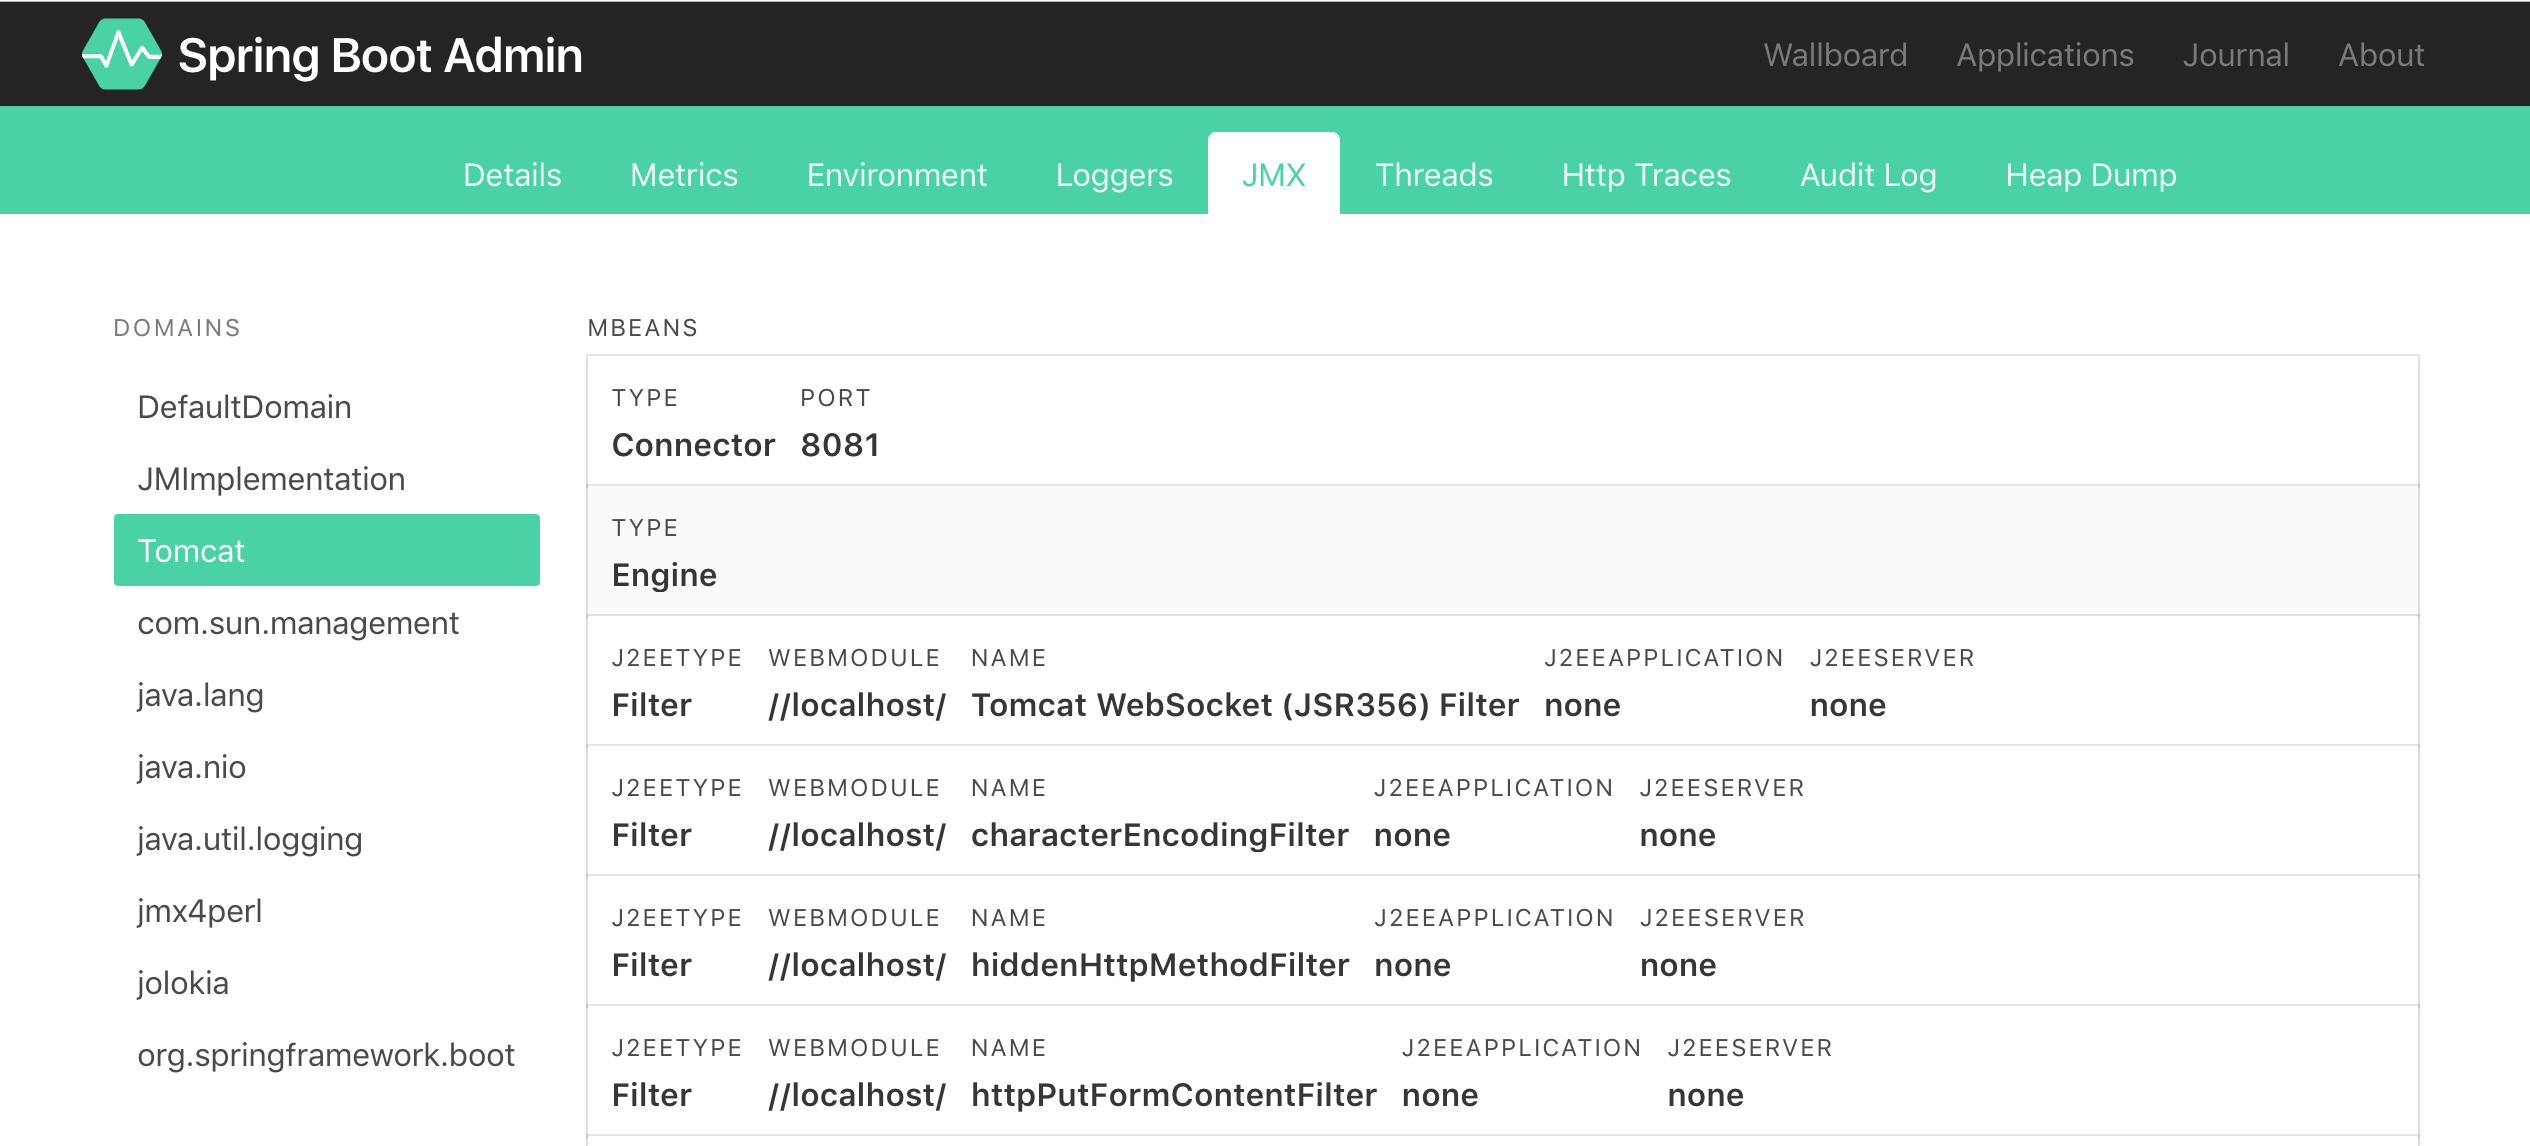Select the org.springframework.boot domain
2530x1146 pixels.
tap(327, 1055)
